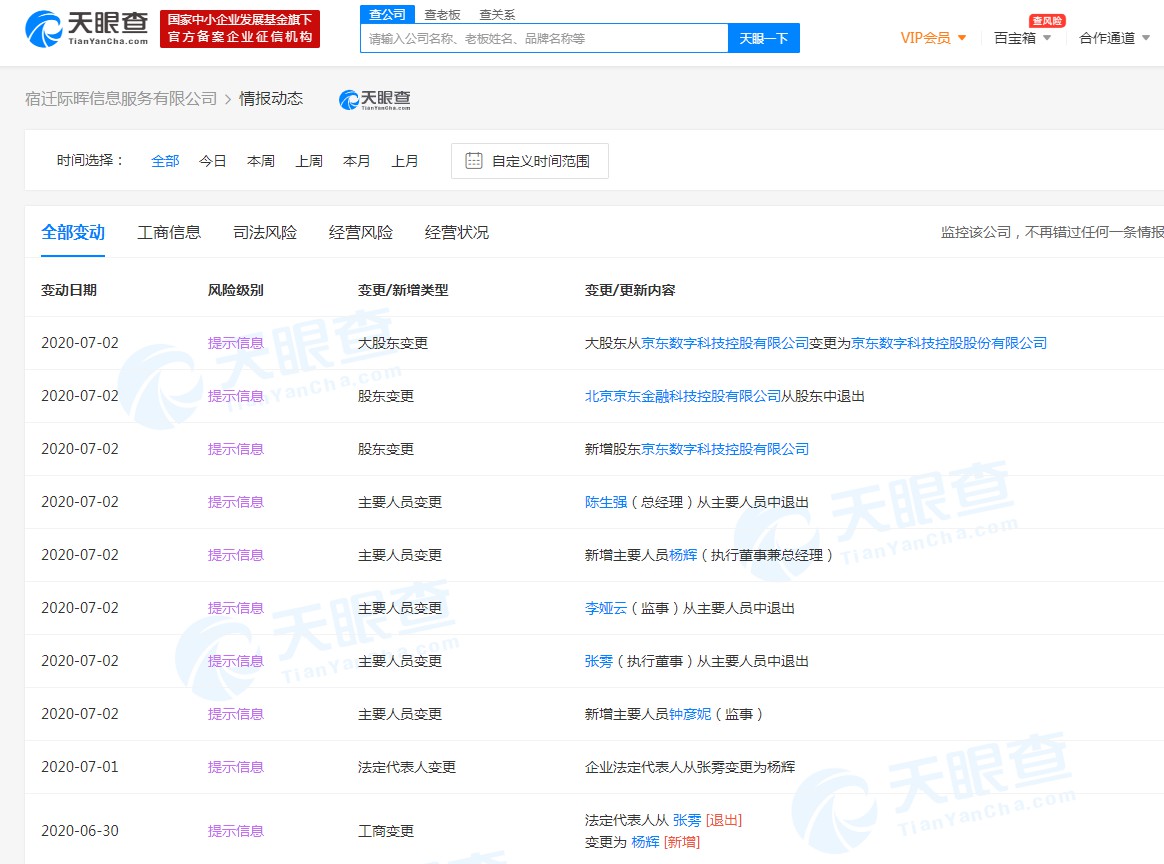This screenshot has width=1164, height=864.
Task: Select the 查关系 search tab
Action: pyautogui.click(x=497, y=15)
